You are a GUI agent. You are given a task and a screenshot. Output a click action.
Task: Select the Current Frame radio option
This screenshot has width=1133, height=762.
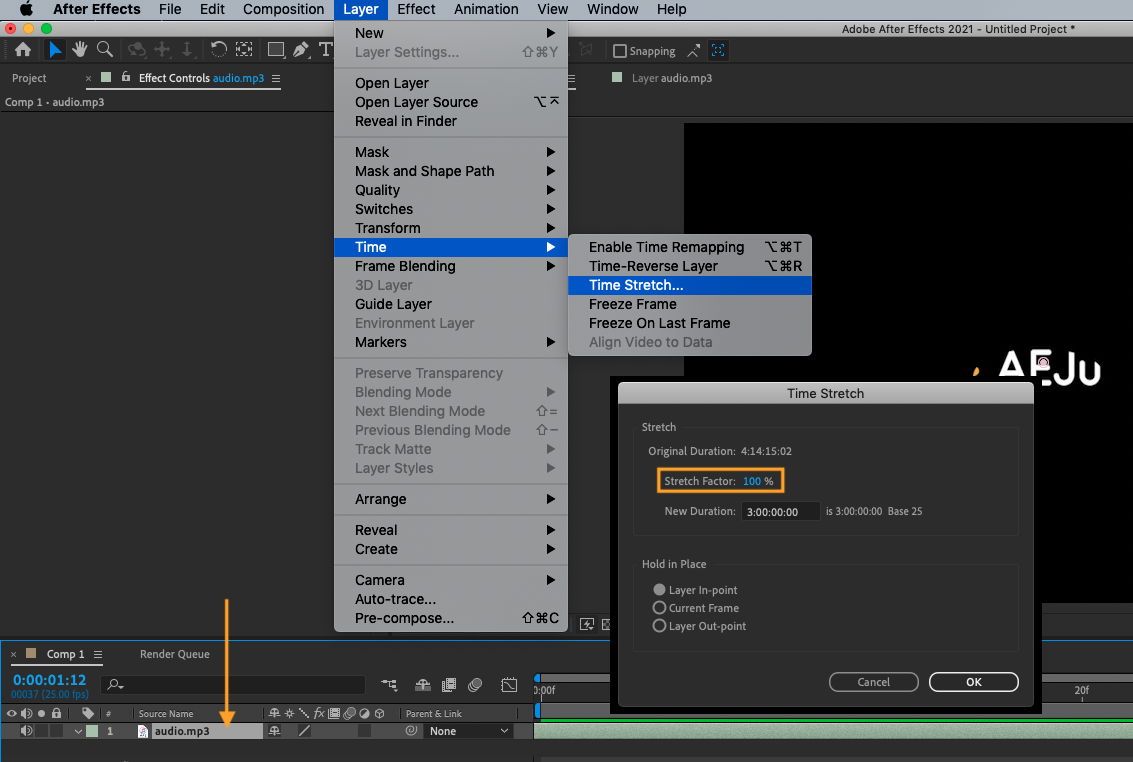point(659,608)
